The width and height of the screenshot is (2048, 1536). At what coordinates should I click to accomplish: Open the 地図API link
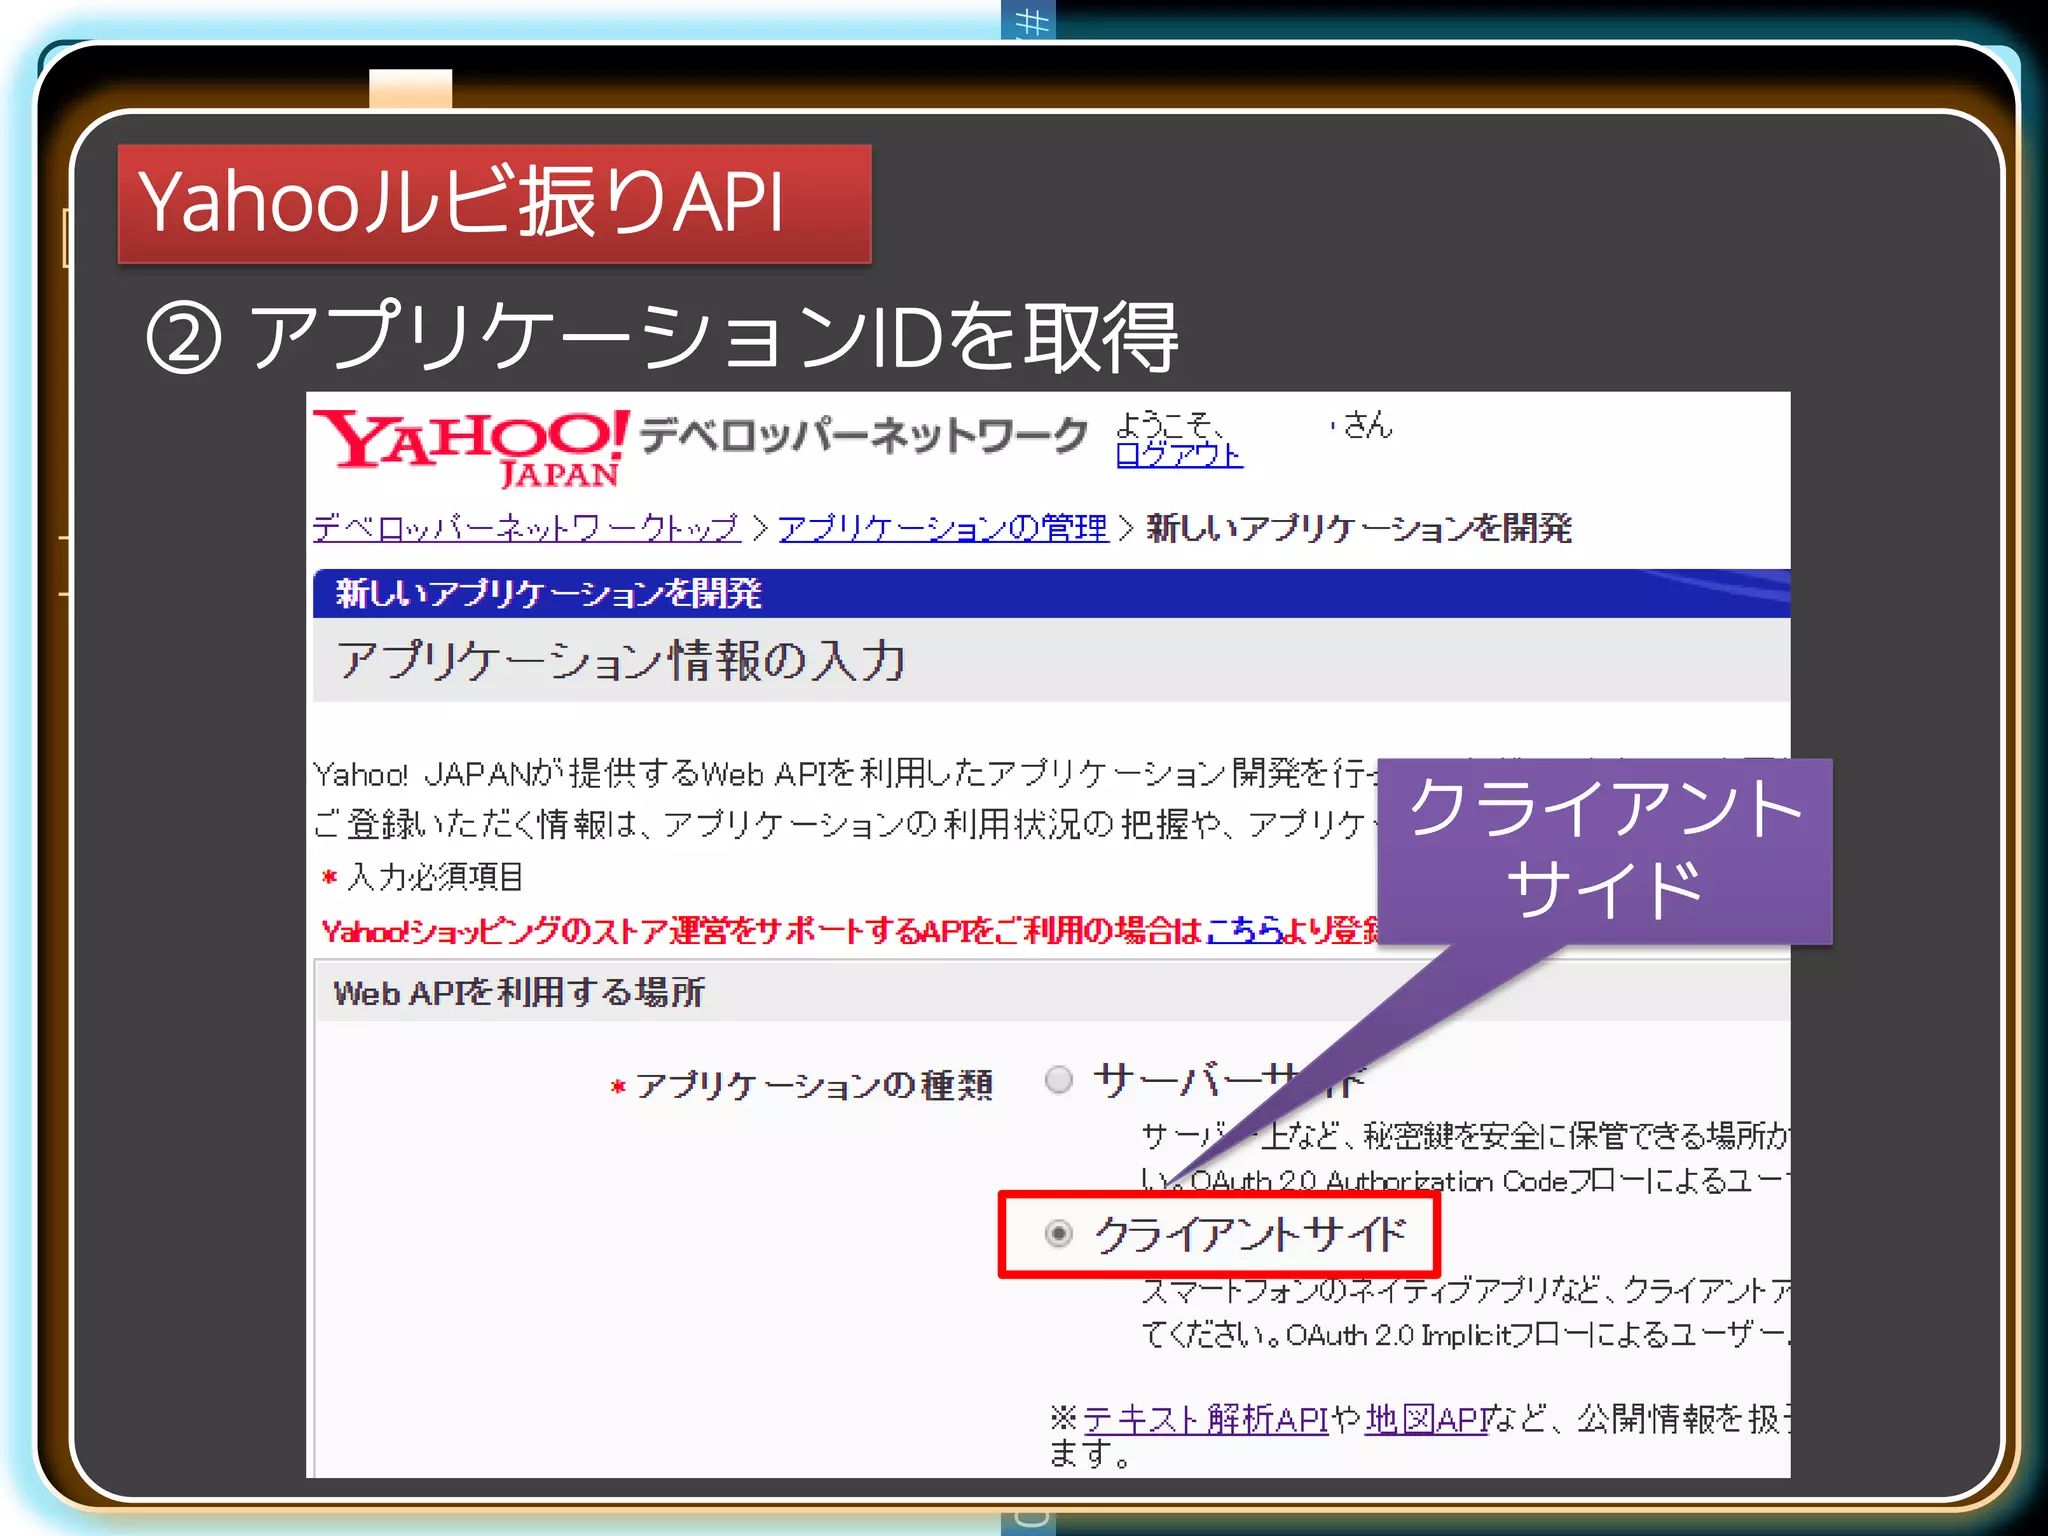1425,1419
